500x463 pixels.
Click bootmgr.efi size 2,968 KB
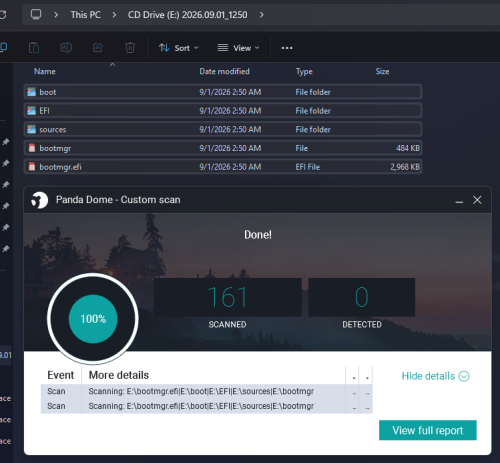[x=405, y=167]
